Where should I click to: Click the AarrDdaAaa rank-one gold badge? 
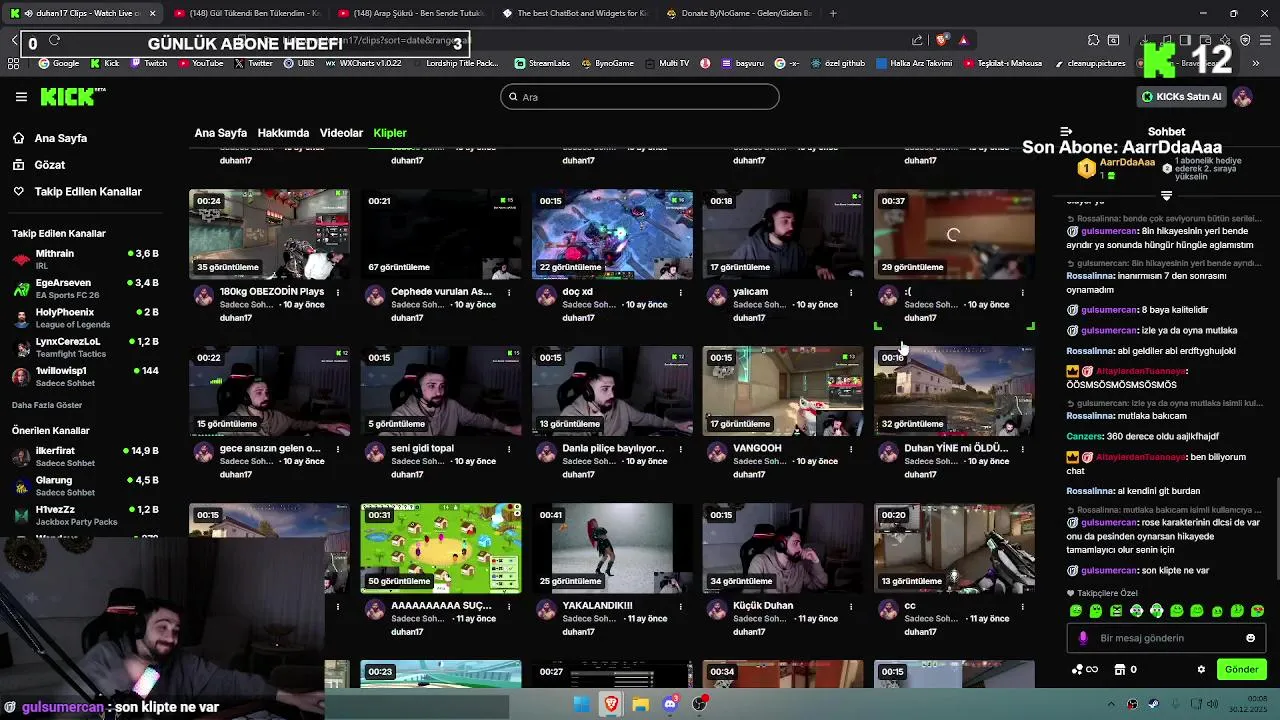point(1086,168)
